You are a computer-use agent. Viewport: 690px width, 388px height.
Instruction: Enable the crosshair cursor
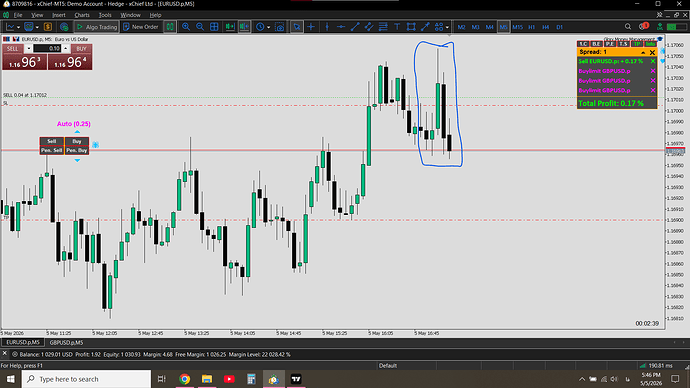point(311,27)
